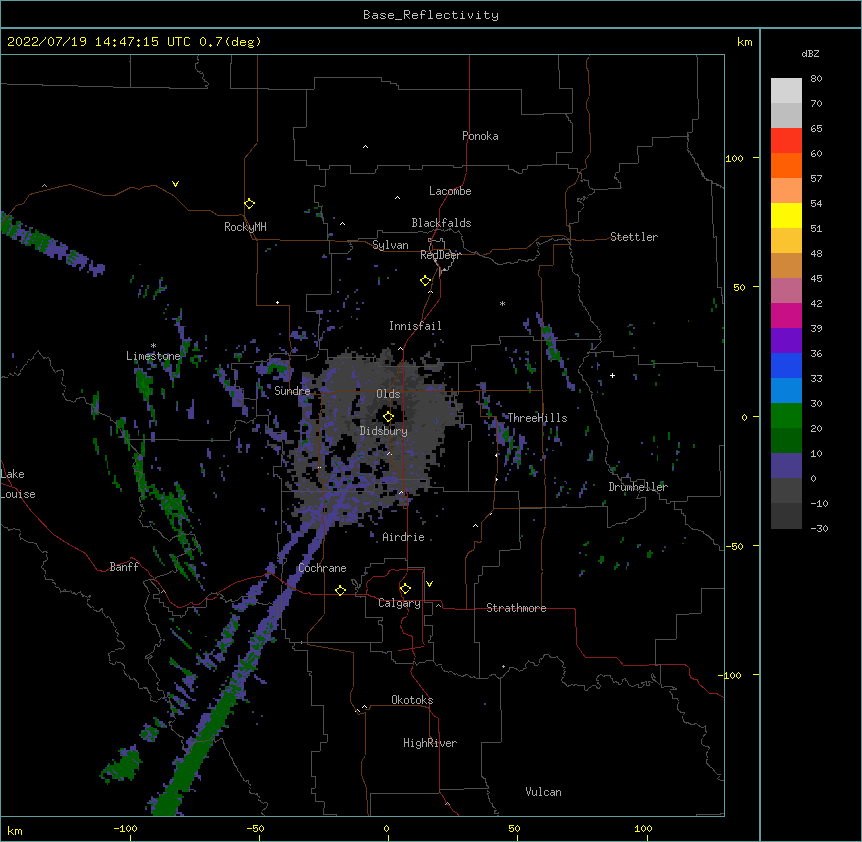Click the dBZ legend heading
The height and width of the screenshot is (842, 862).
[810, 53]
